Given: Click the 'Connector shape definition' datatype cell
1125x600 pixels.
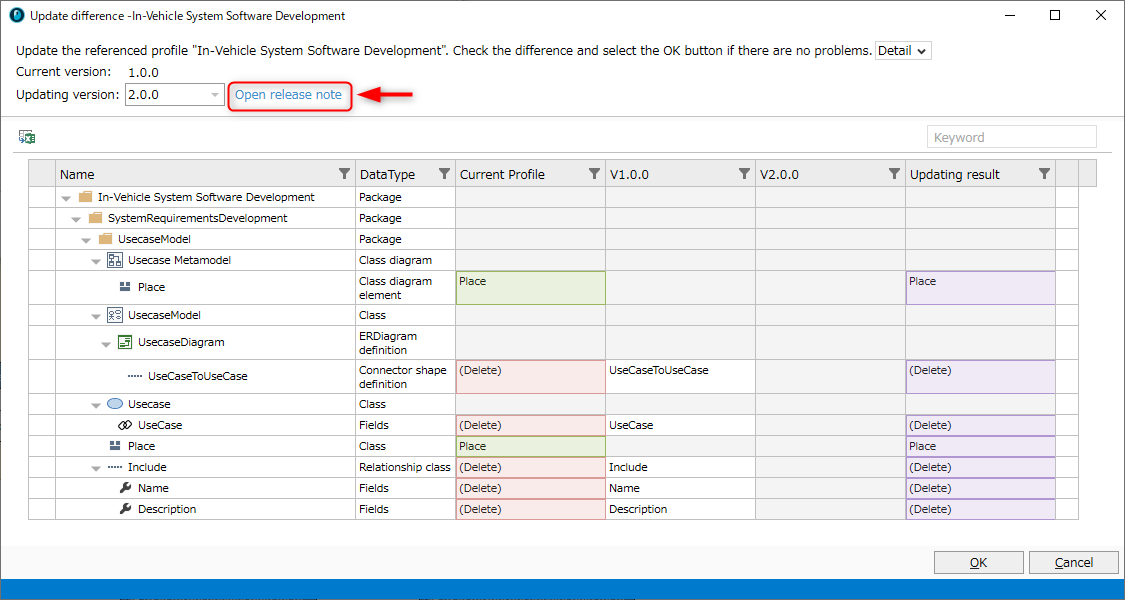Looking at the screenshot, I should pyautogui.click(x=405, y=376).
